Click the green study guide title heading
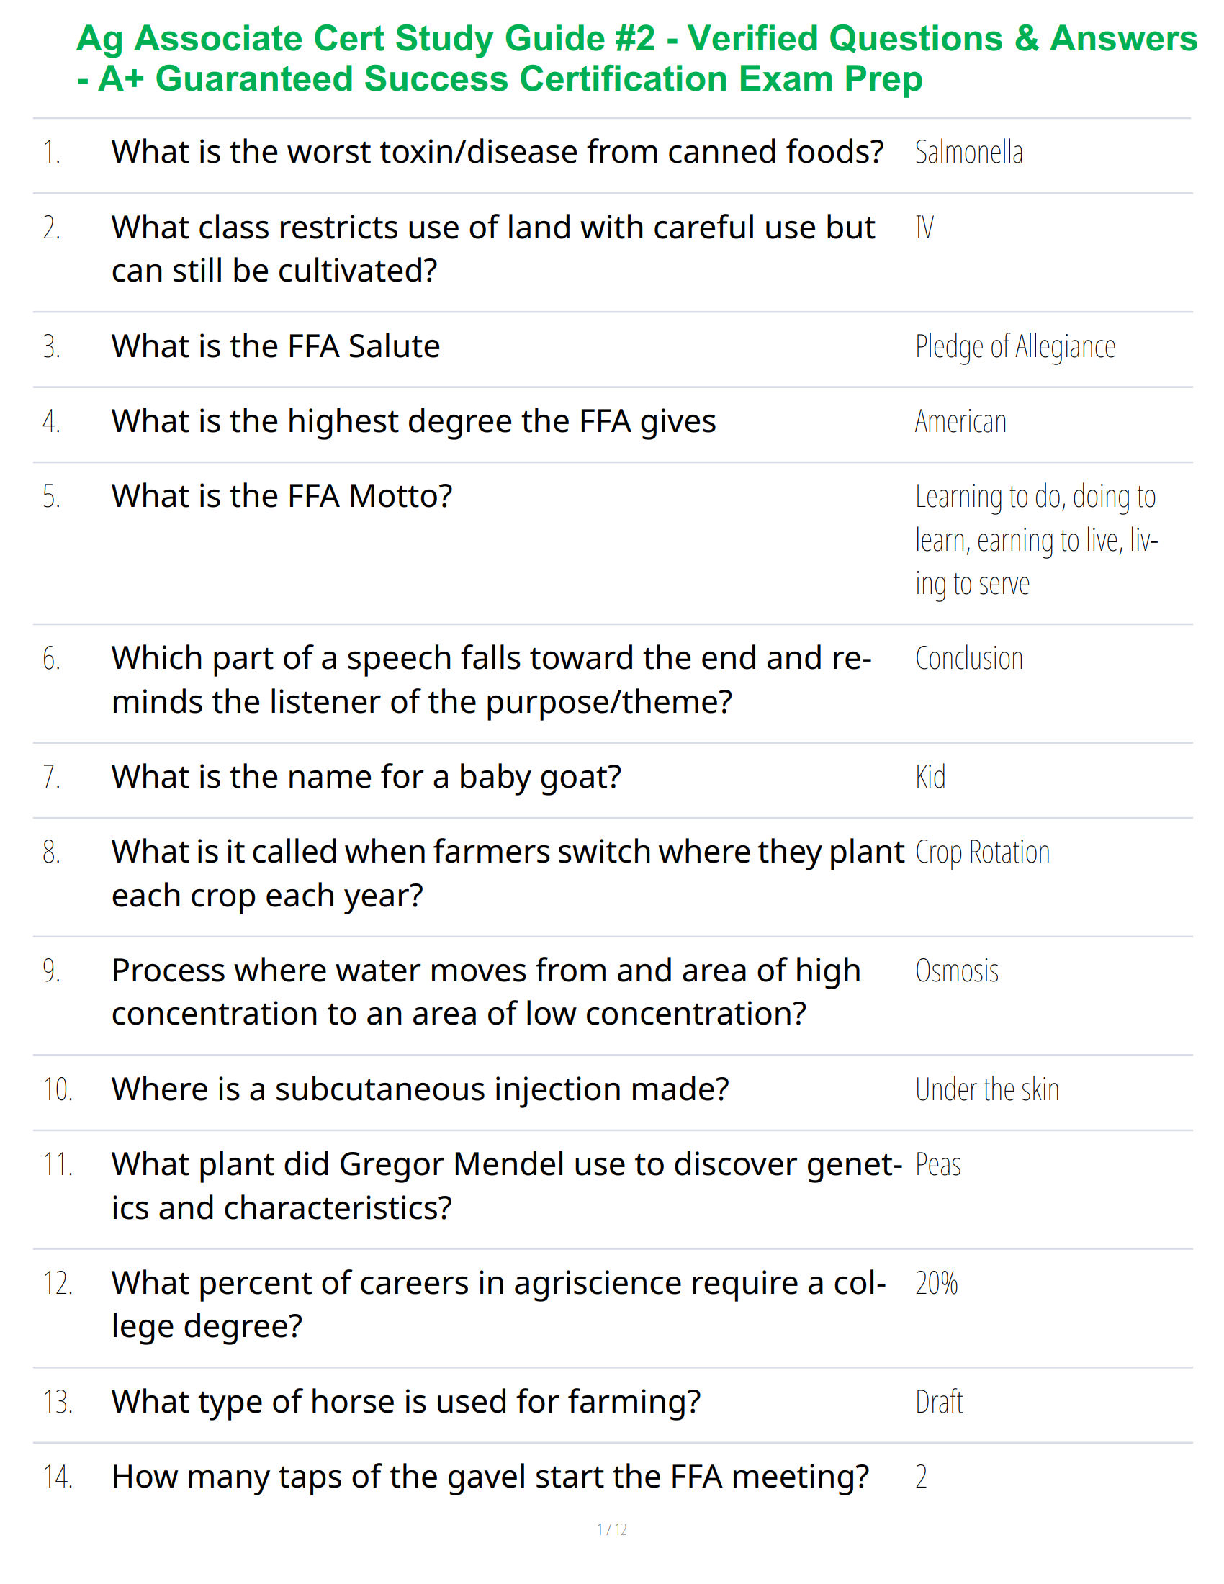 pos(637,58)
